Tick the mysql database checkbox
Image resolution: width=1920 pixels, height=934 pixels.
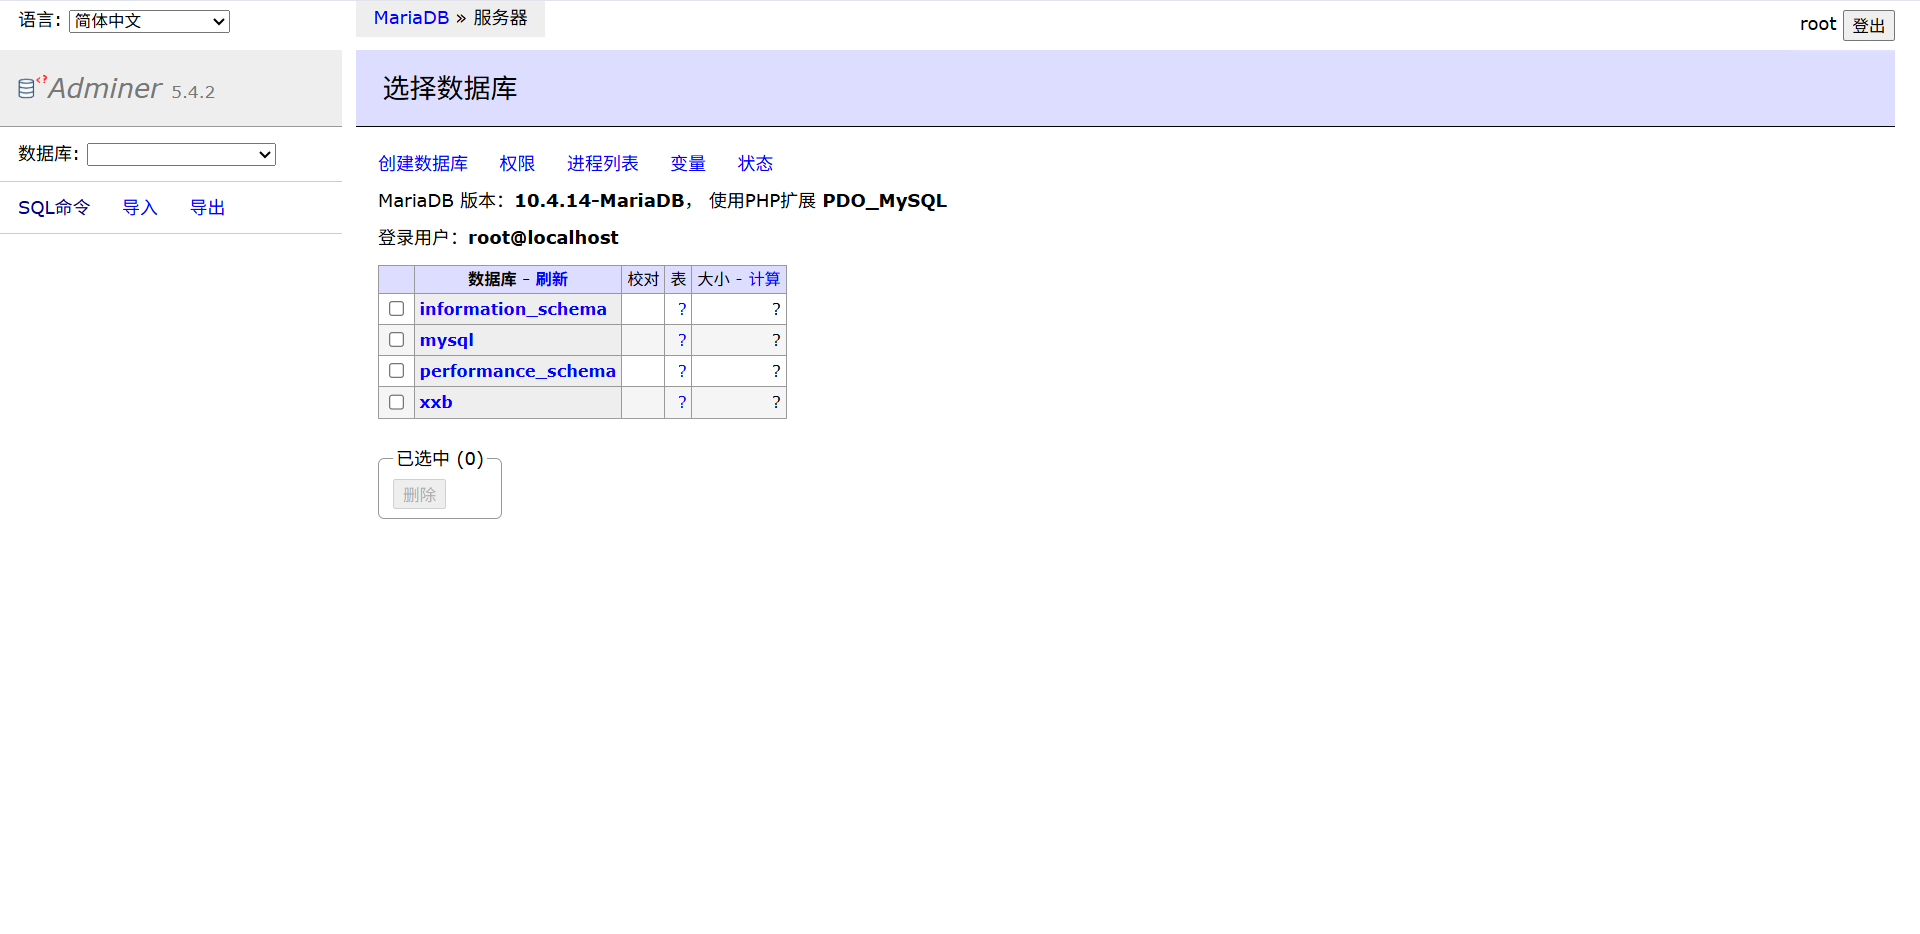[396, 340]
